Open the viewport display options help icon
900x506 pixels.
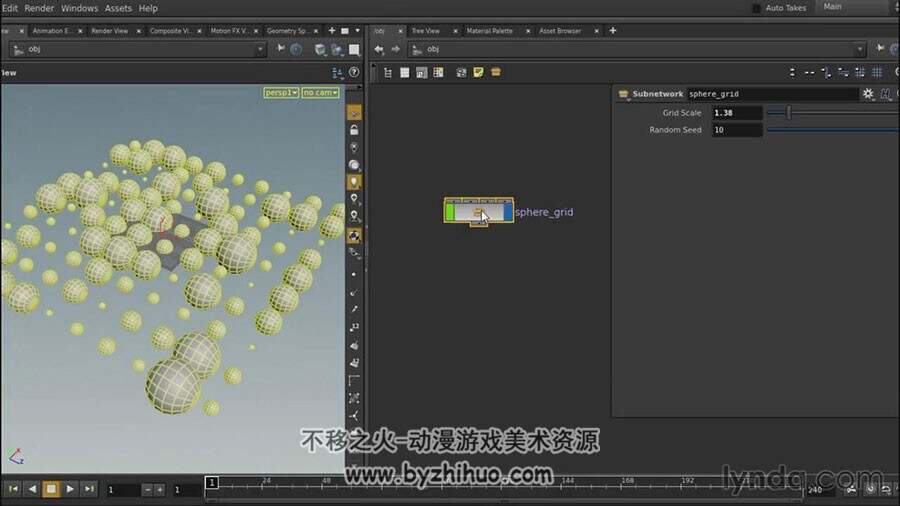(x=354, y=72)
